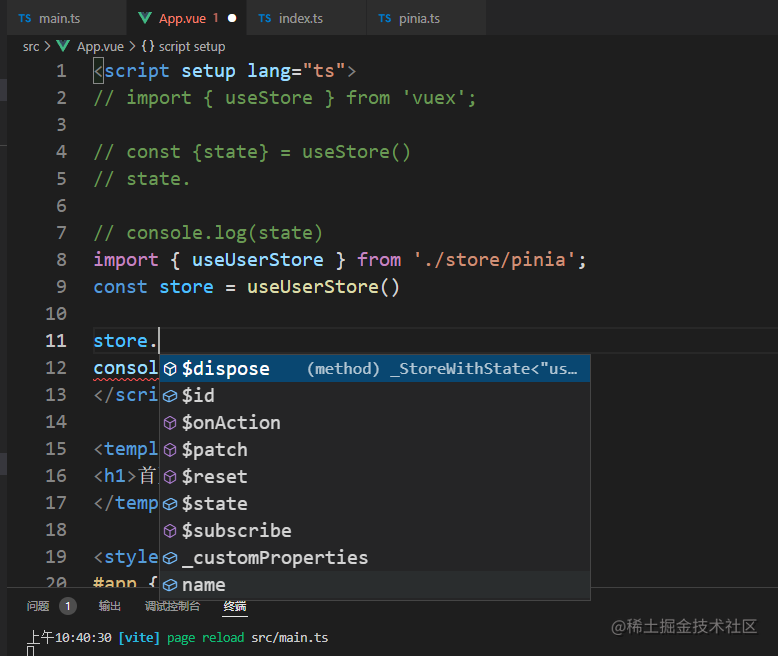Click the 输出 output panel tab
The image size is (778, 656).
(x=110, y=606)
